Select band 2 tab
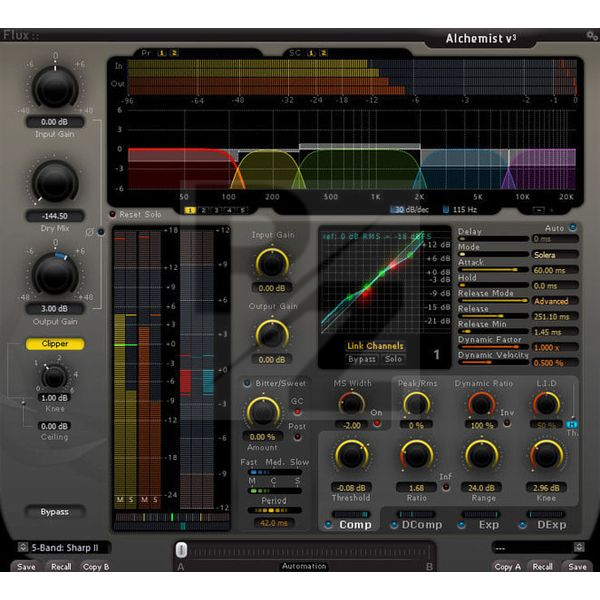Viewport: 600px width, 600px height. coord(204,210)
